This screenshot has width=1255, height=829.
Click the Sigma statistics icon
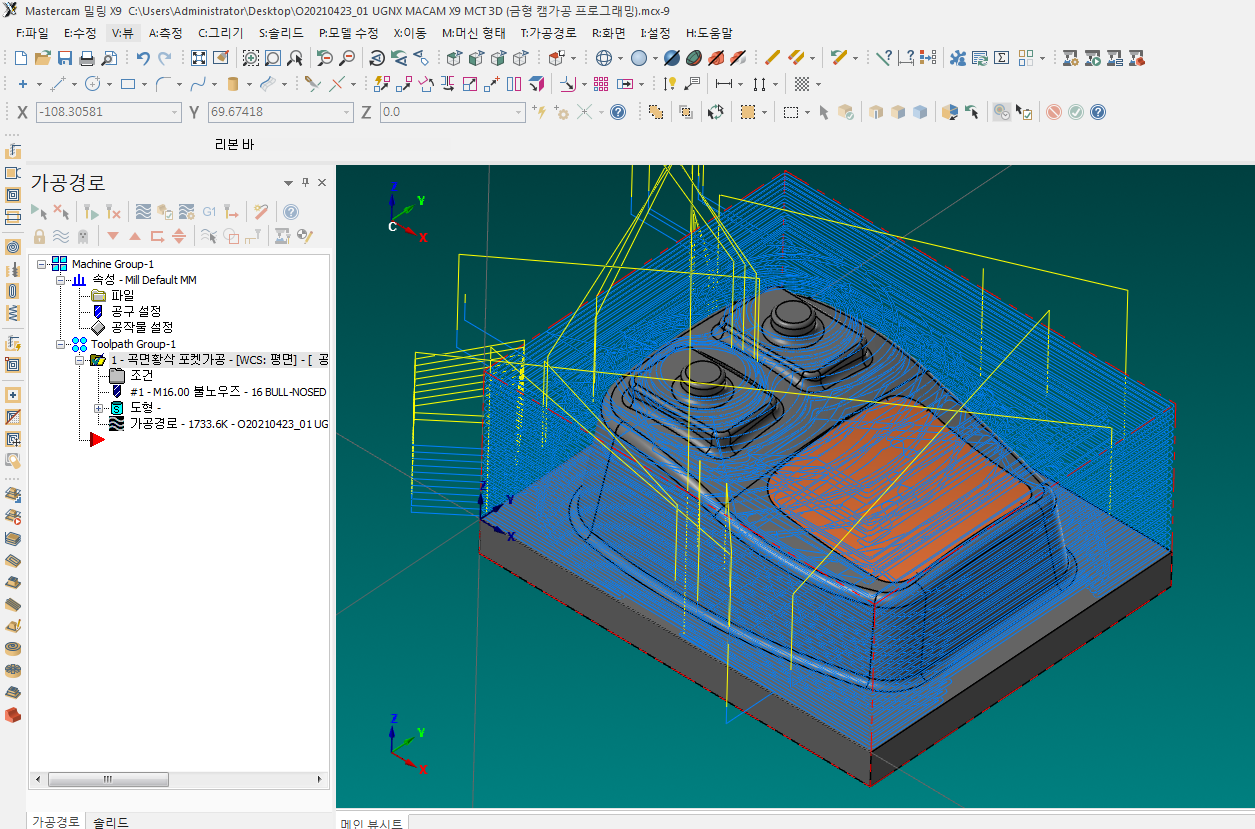tap(1002, 58)
